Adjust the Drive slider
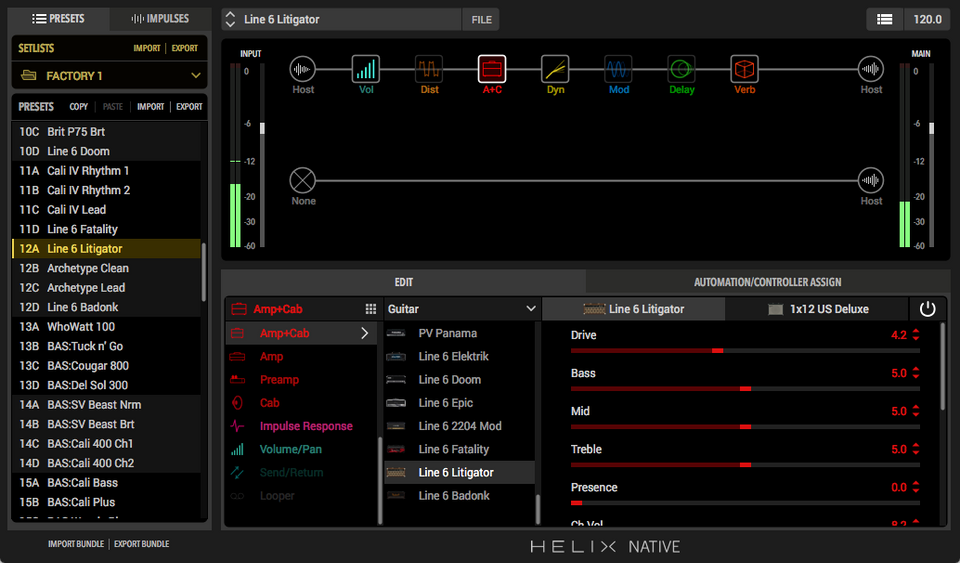This screenshot has width=960, height=563. [x=717, y=351]
